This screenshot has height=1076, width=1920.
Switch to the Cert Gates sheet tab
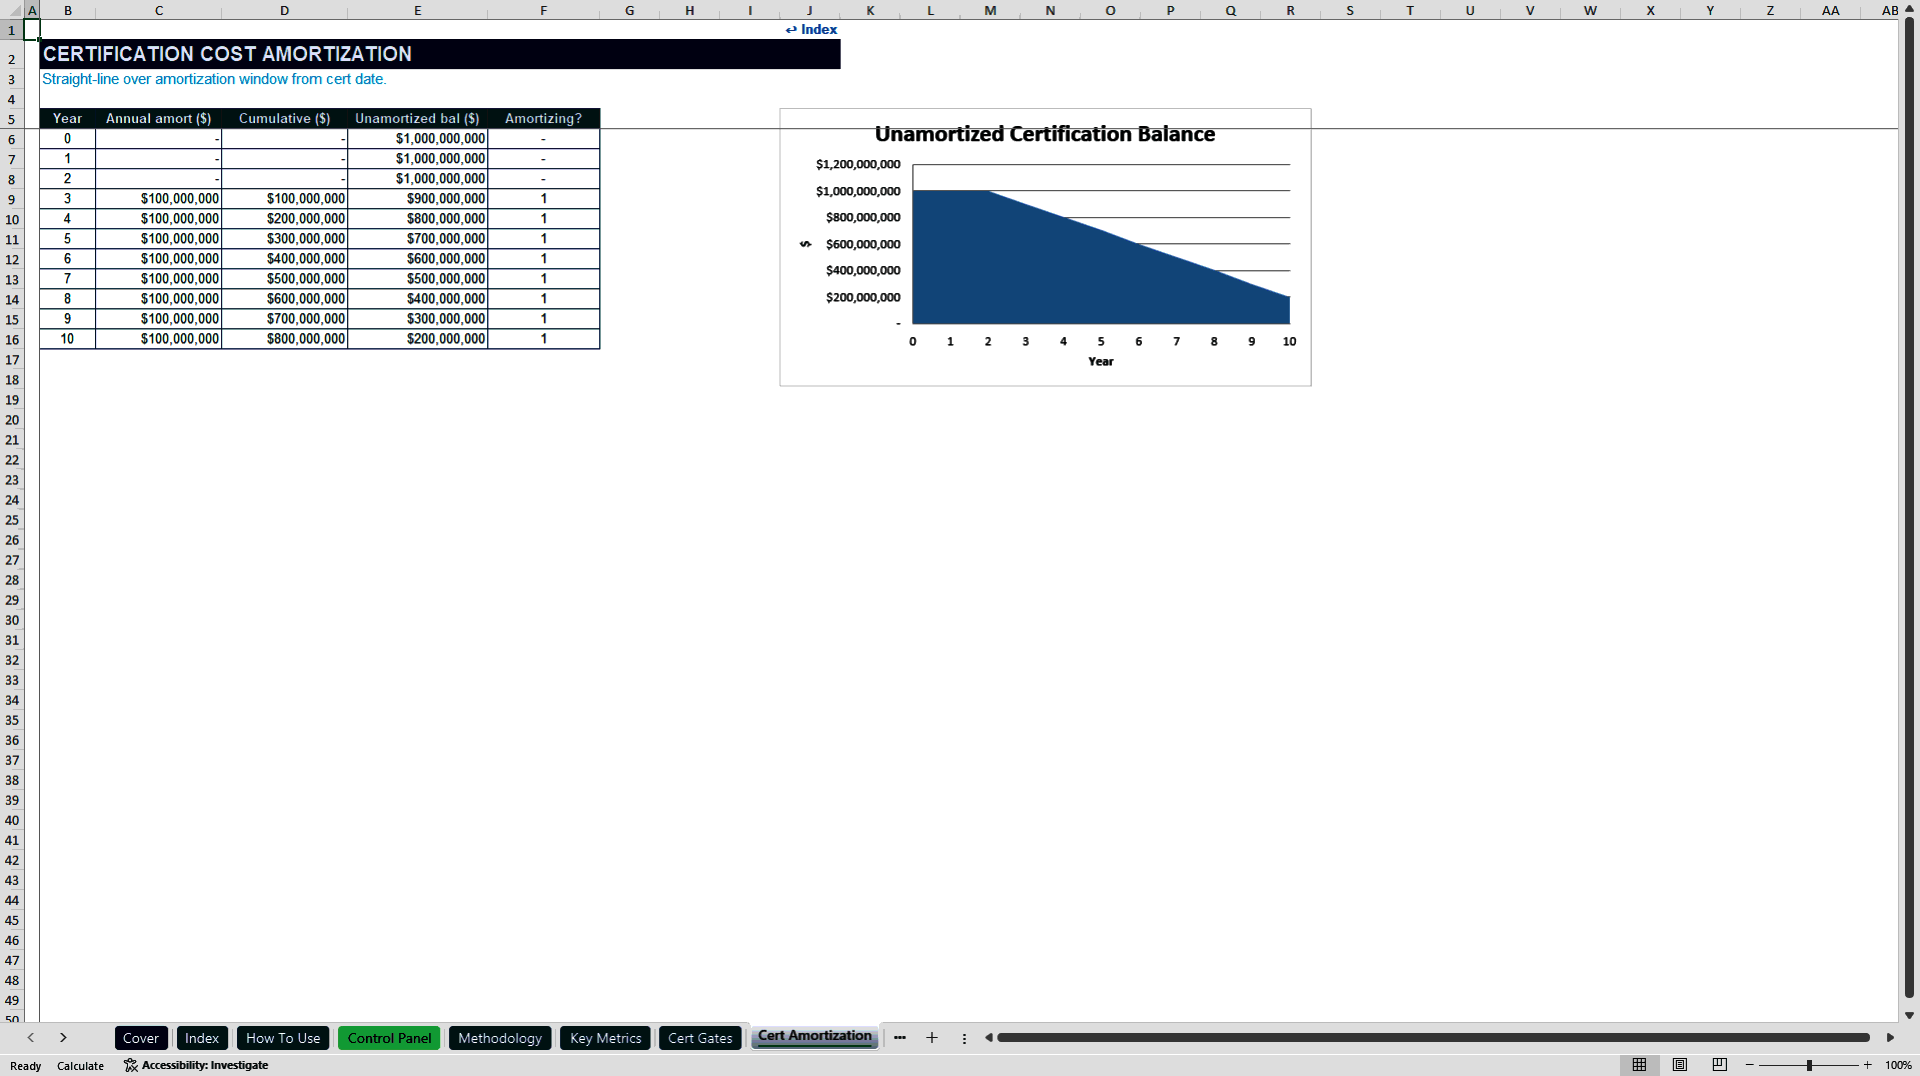point(700,1038)
